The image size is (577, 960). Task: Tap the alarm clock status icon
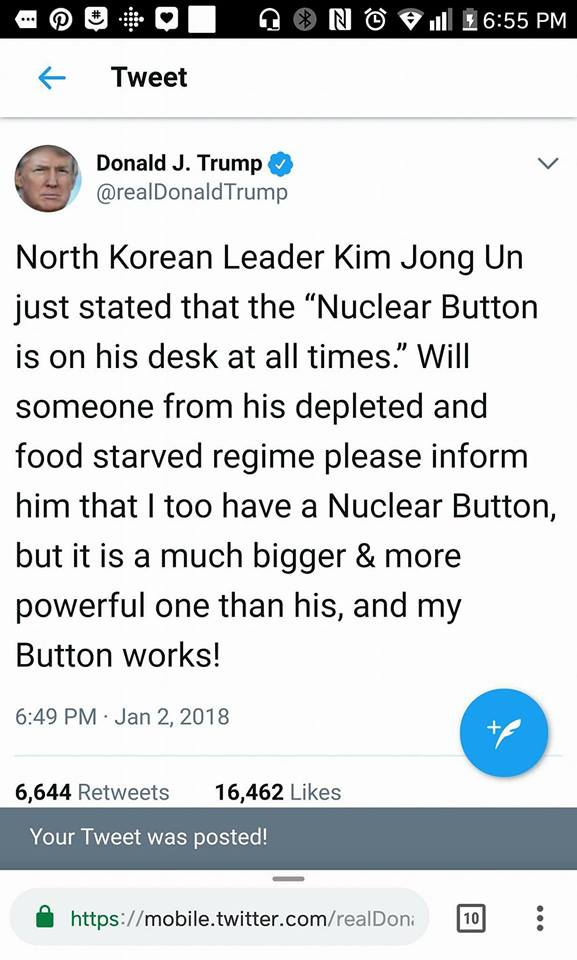click(x=375, y=20)
